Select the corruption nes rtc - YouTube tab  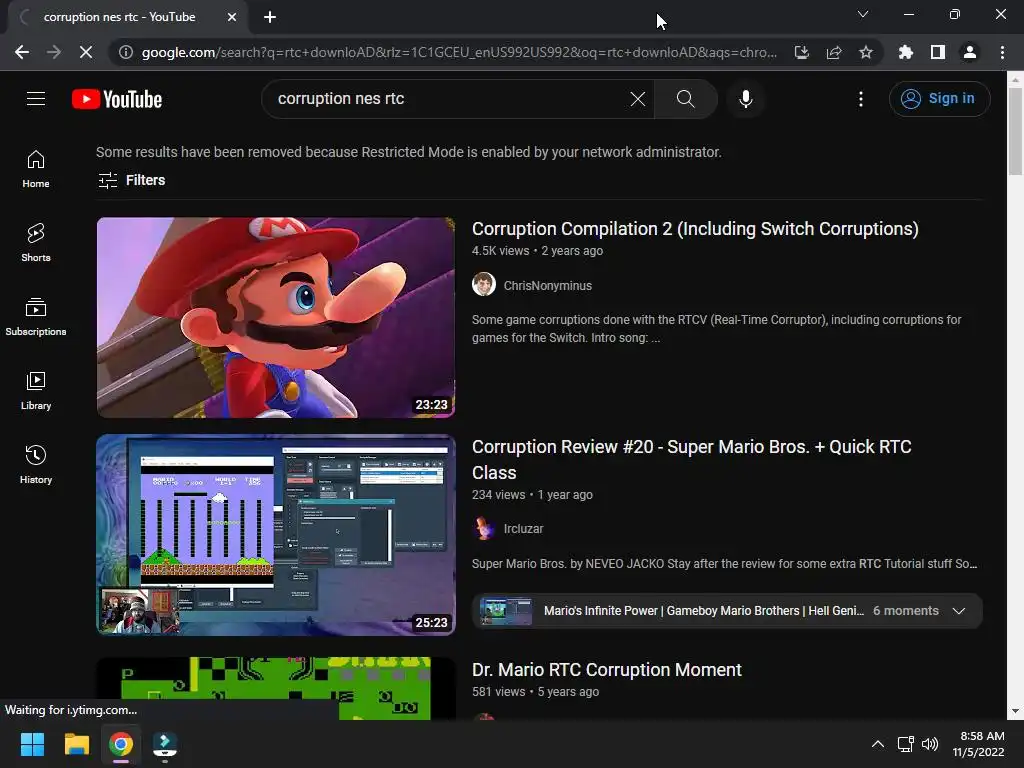(x=119, y=17)
